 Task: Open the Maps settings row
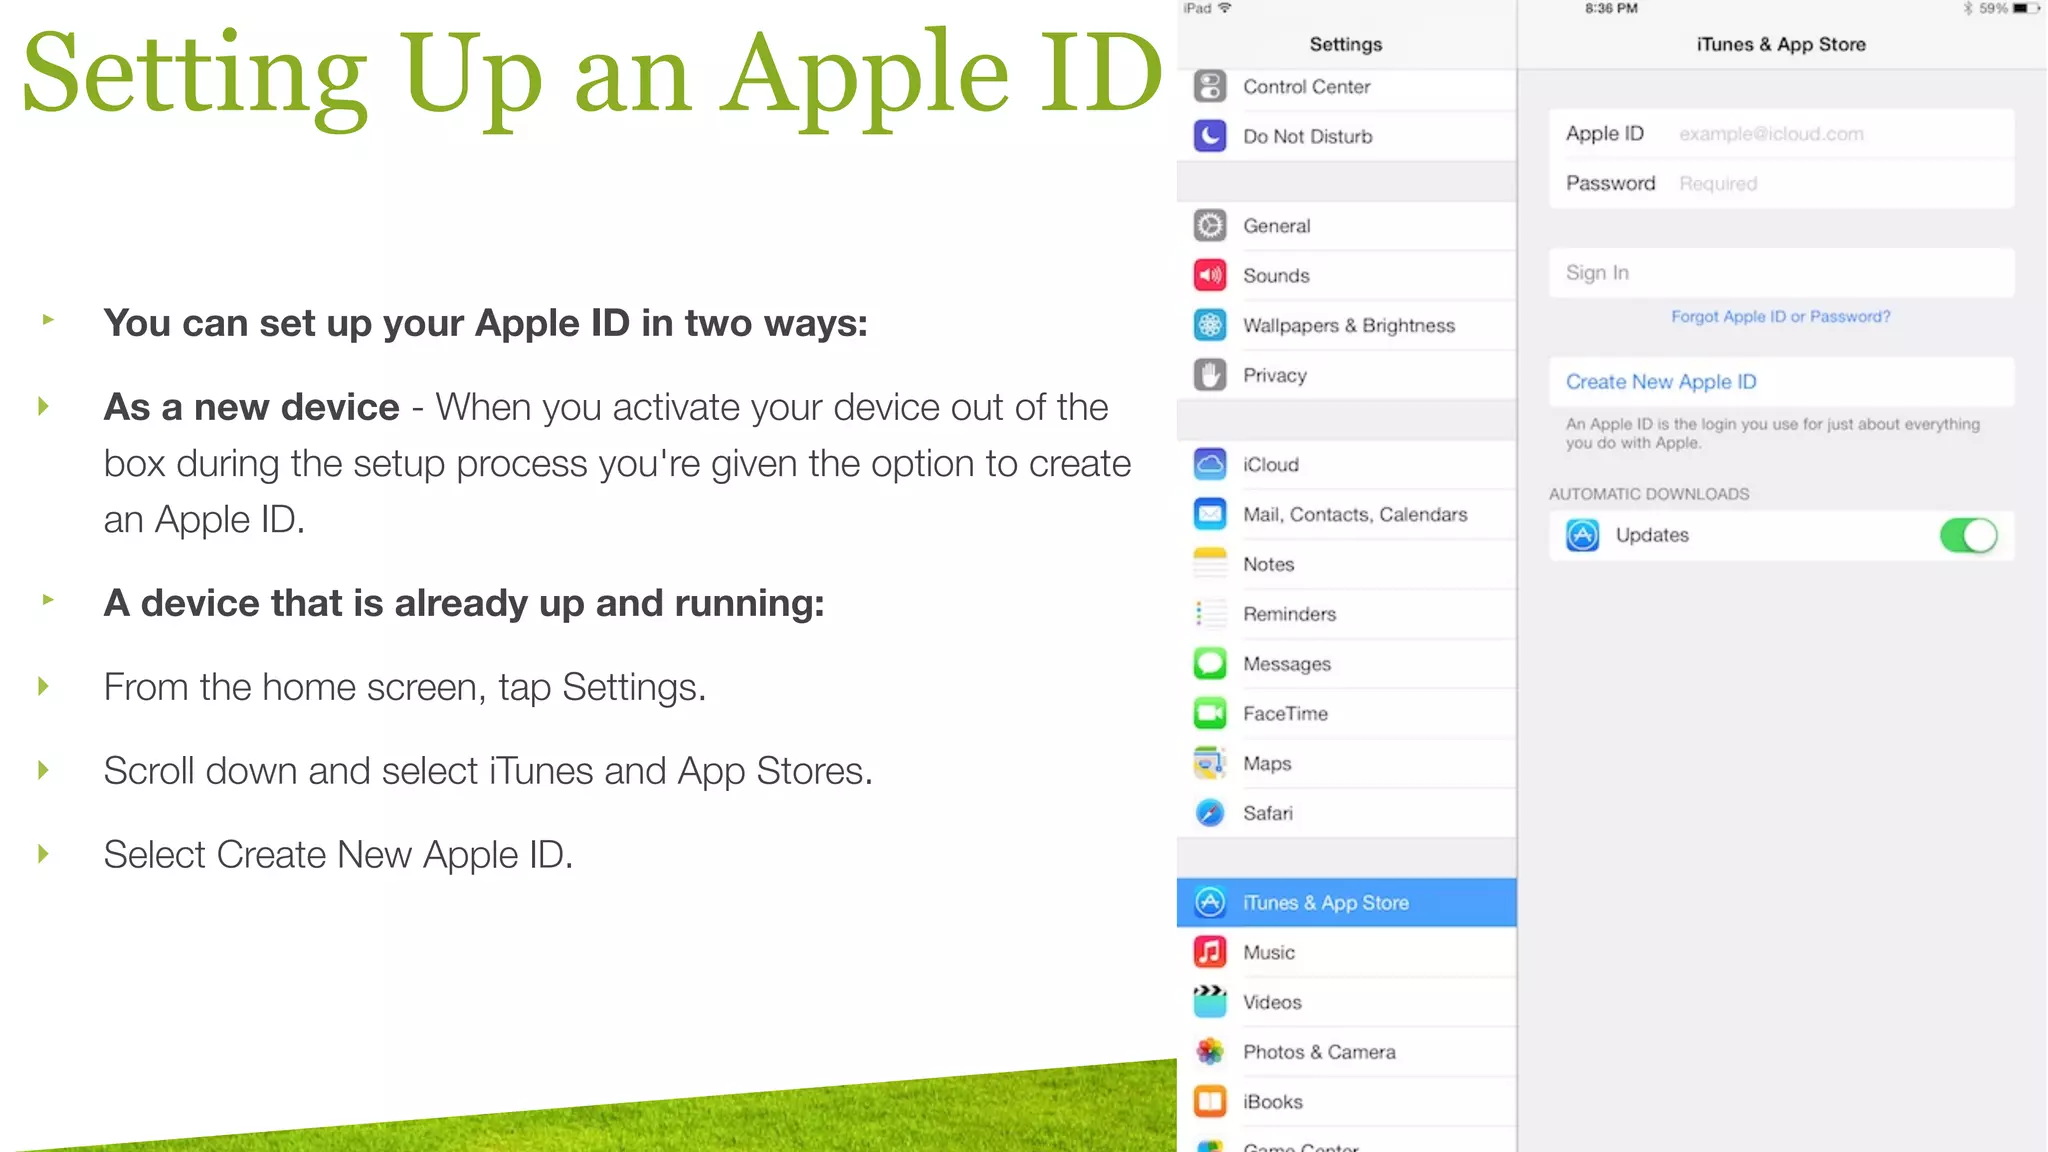[x=1347, y=763]
